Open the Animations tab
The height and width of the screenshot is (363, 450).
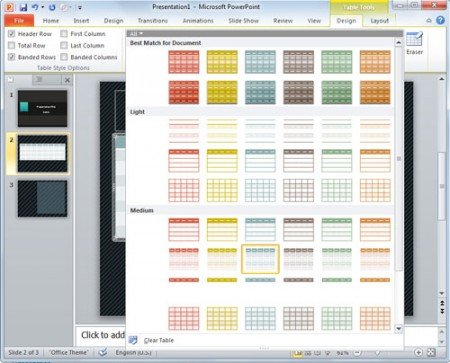[198, 21]
